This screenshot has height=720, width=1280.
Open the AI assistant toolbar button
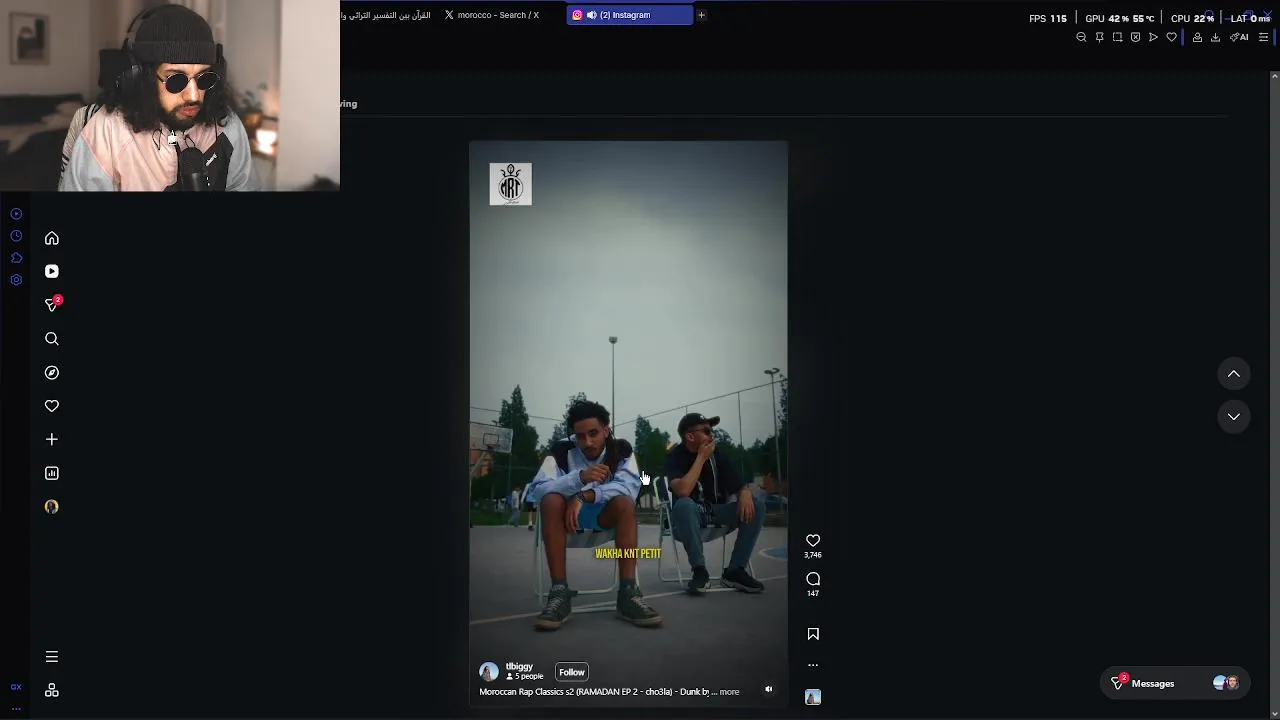click(x=1239, y=37)
